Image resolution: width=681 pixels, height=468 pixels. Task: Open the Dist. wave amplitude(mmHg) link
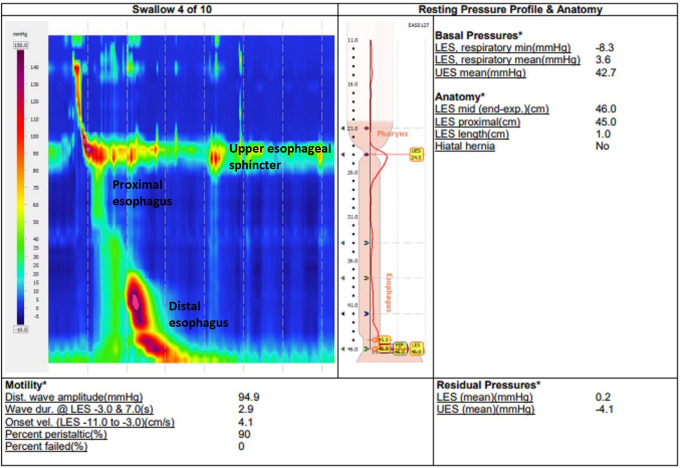point(74,397)
